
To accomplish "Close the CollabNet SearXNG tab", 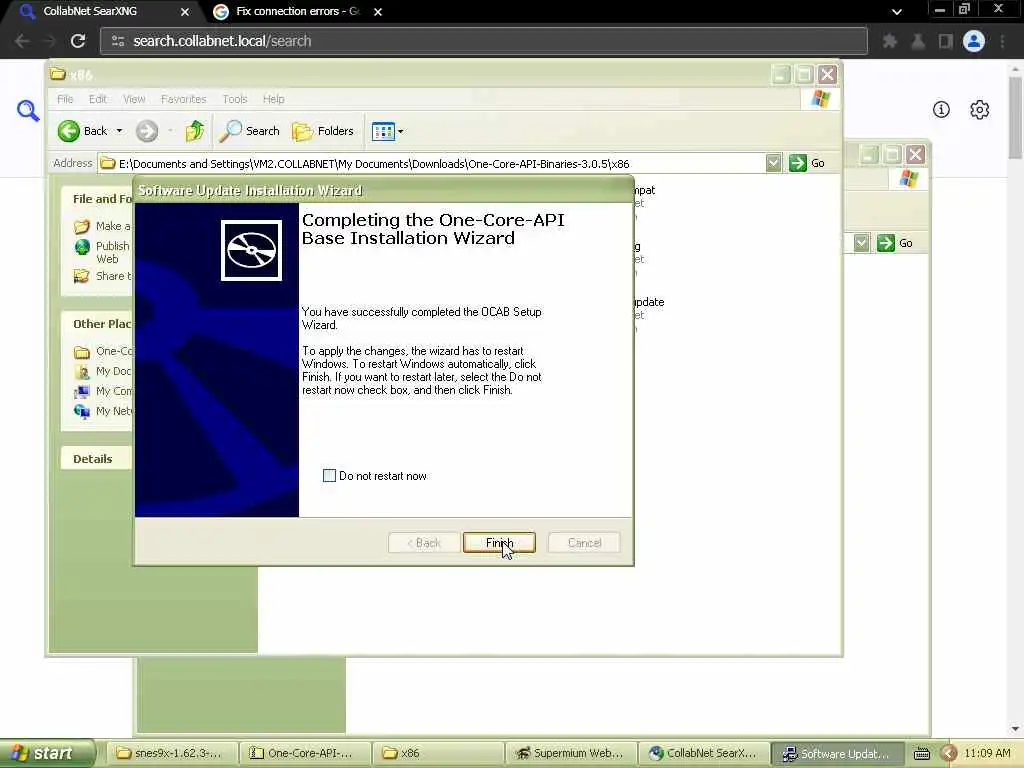I will click(185, 12).
